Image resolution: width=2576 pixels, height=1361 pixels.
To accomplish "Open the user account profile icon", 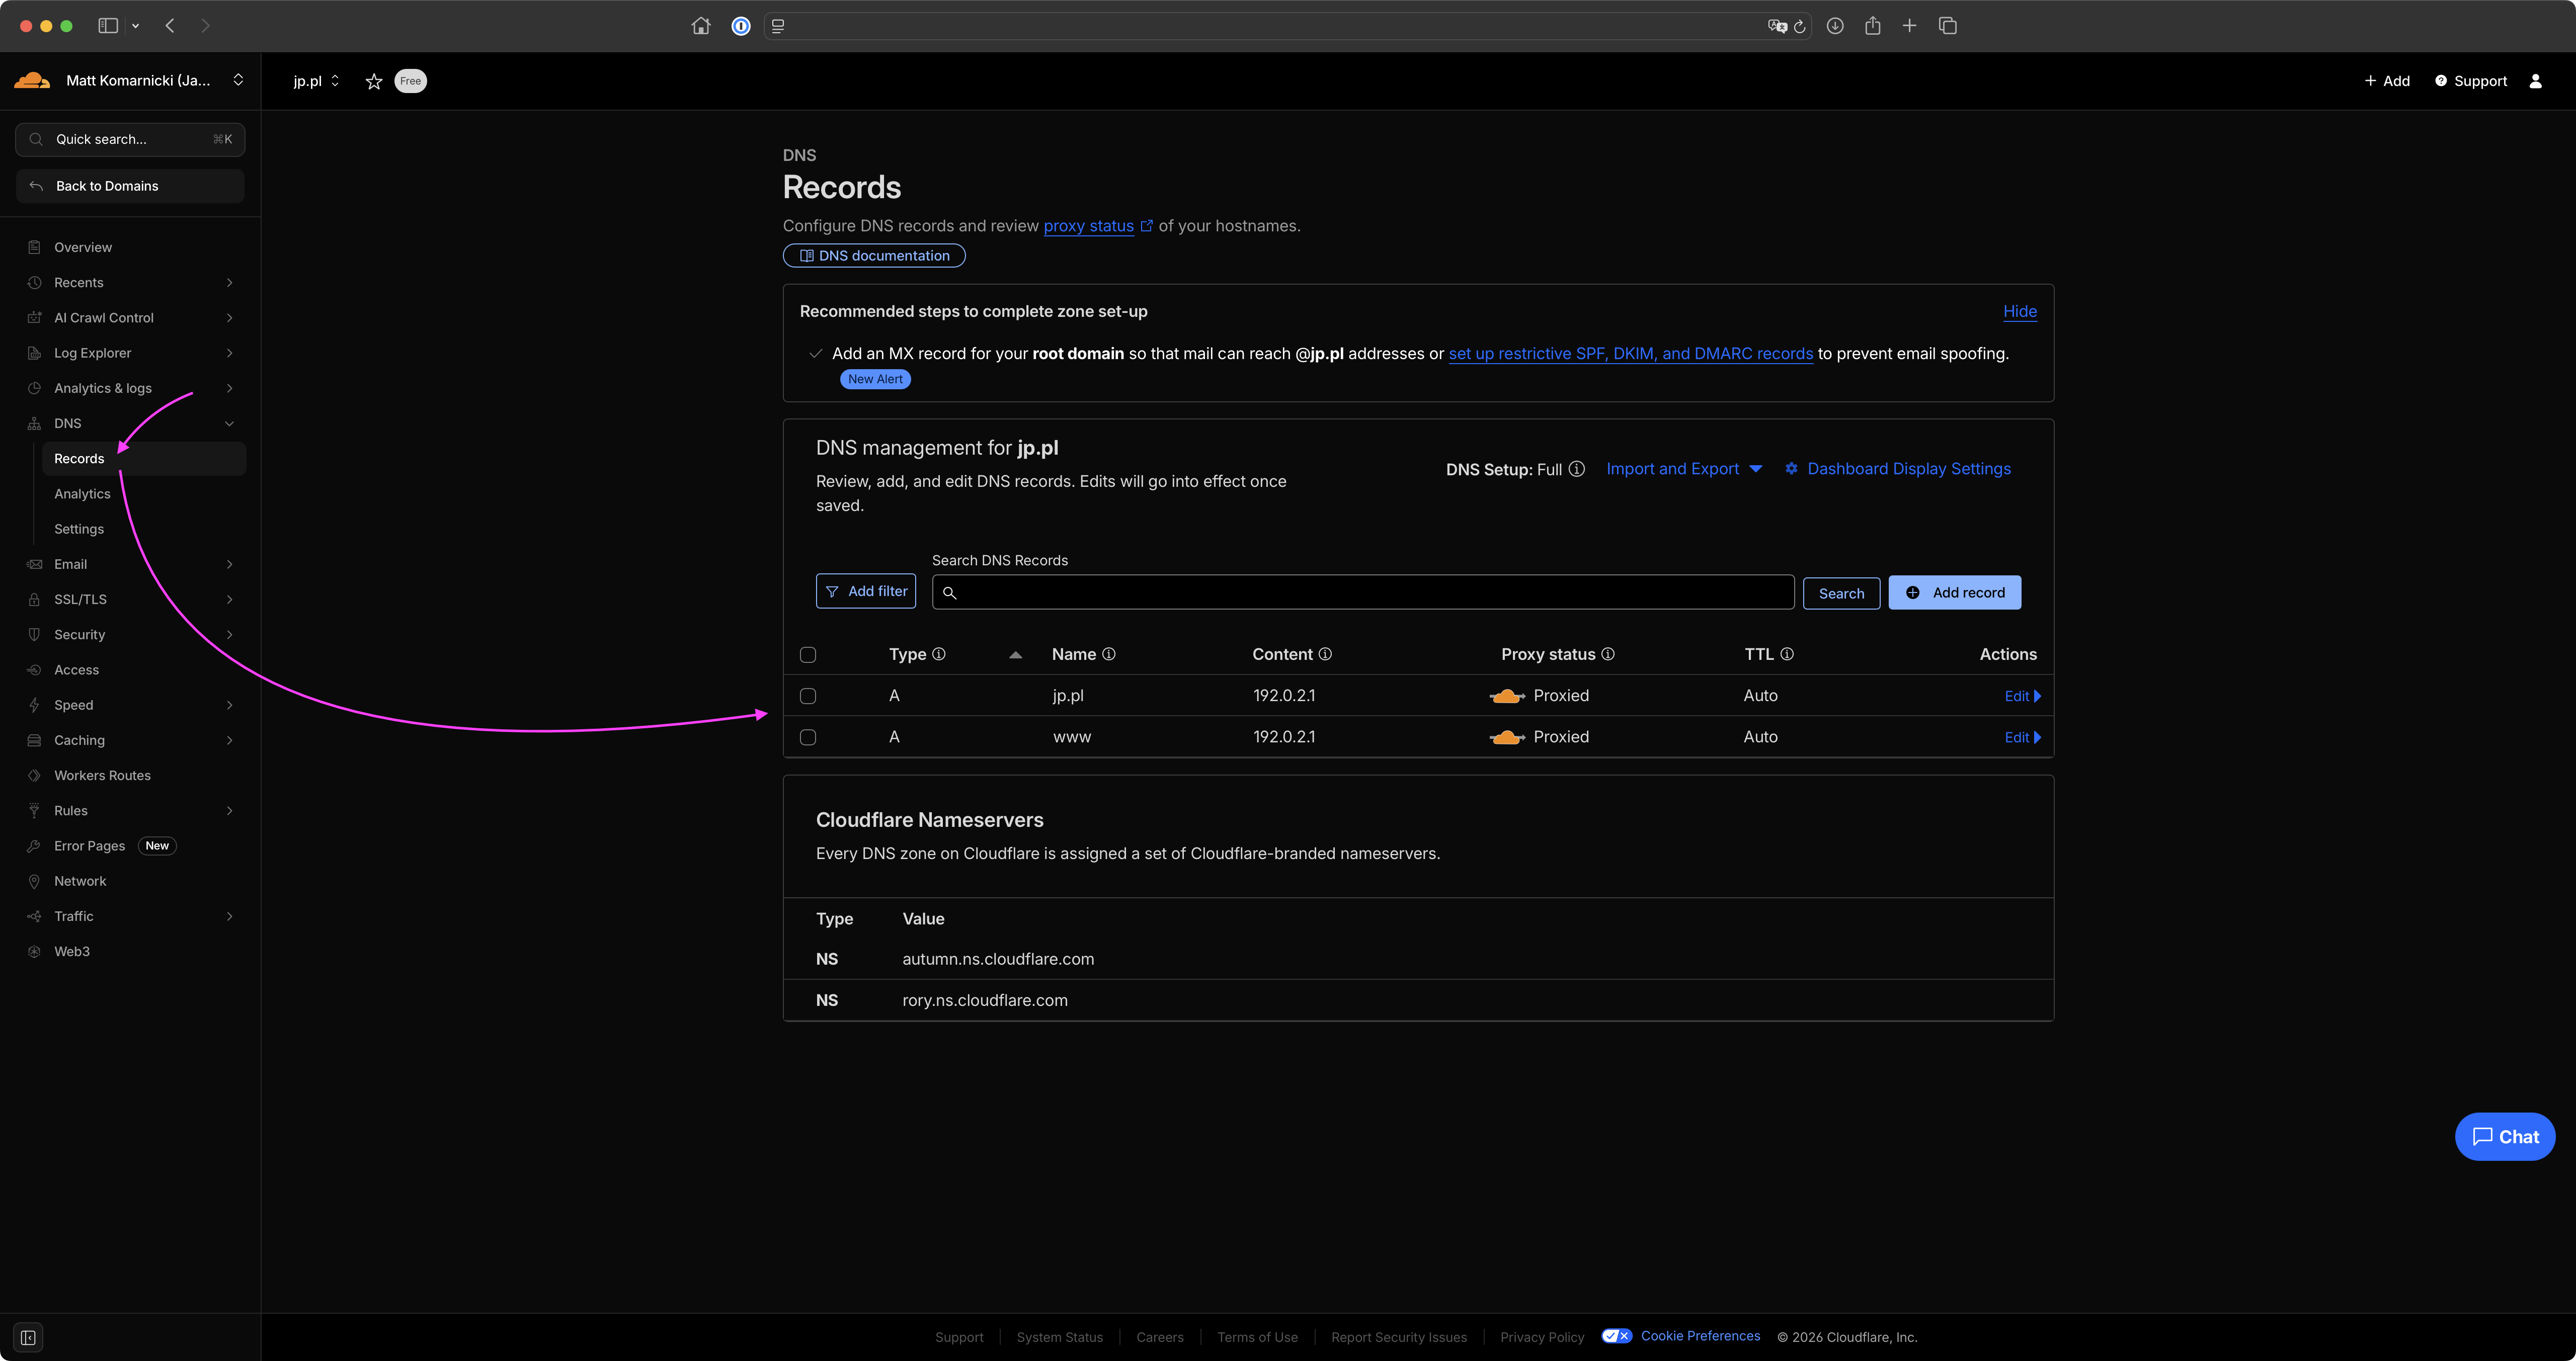I will point(2535,81).
